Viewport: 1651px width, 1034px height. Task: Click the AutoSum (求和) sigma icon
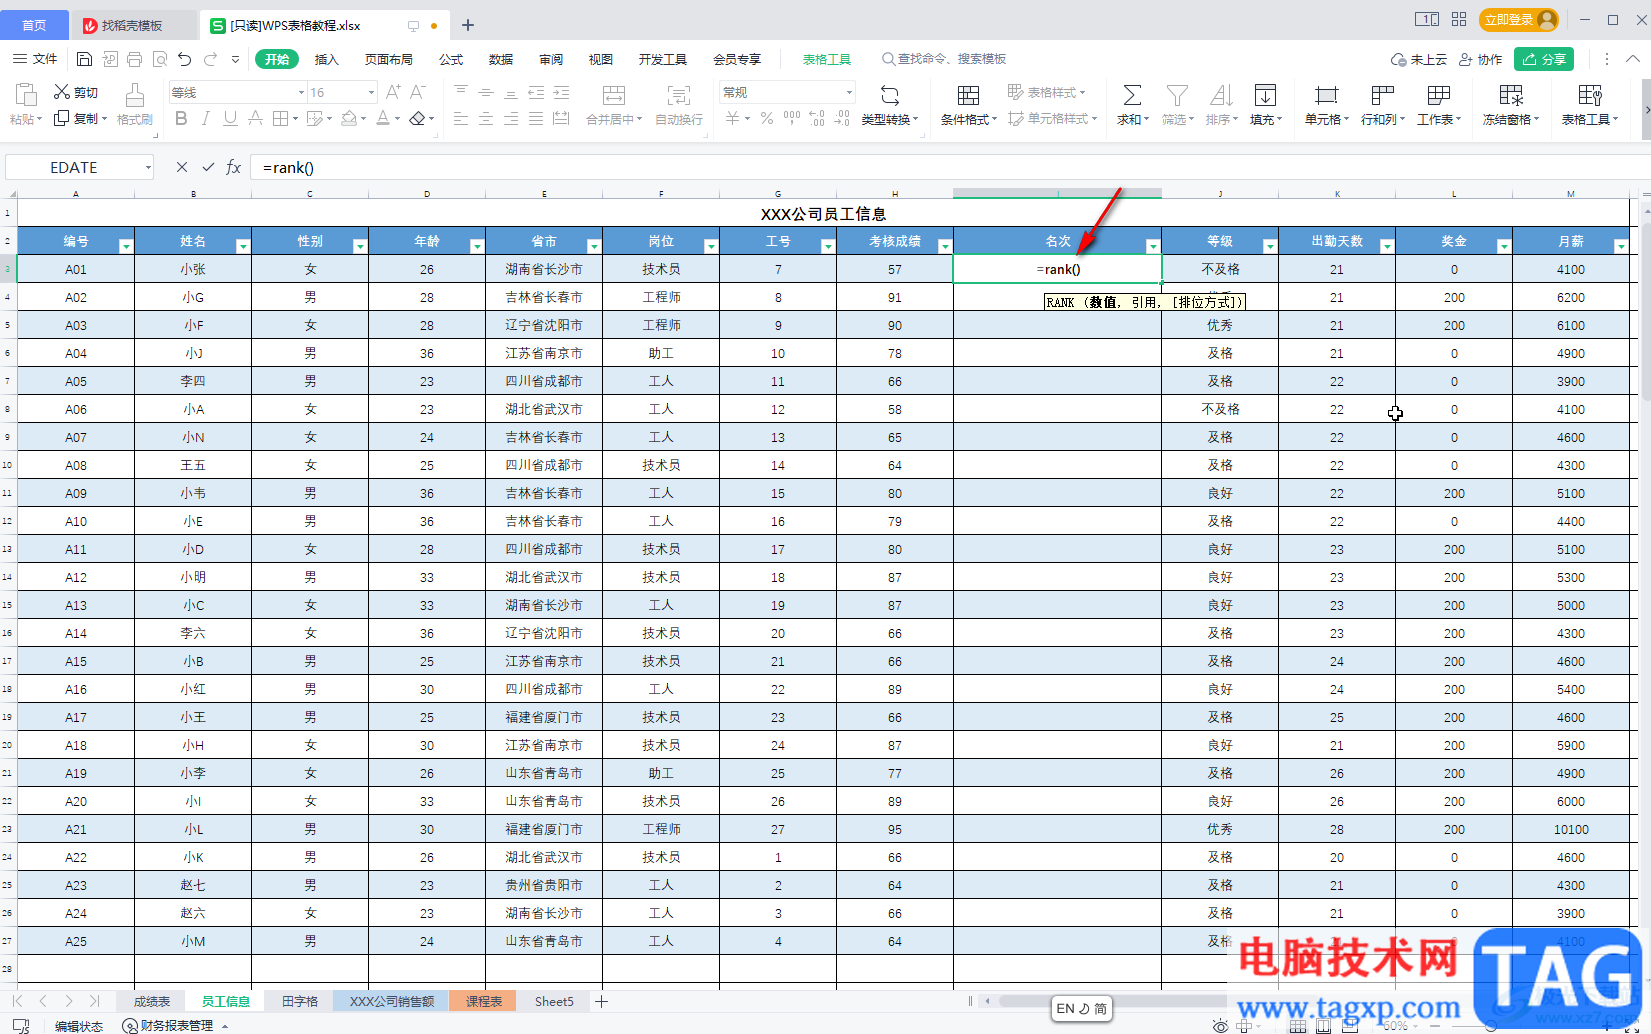click(x=1132, y=96)
